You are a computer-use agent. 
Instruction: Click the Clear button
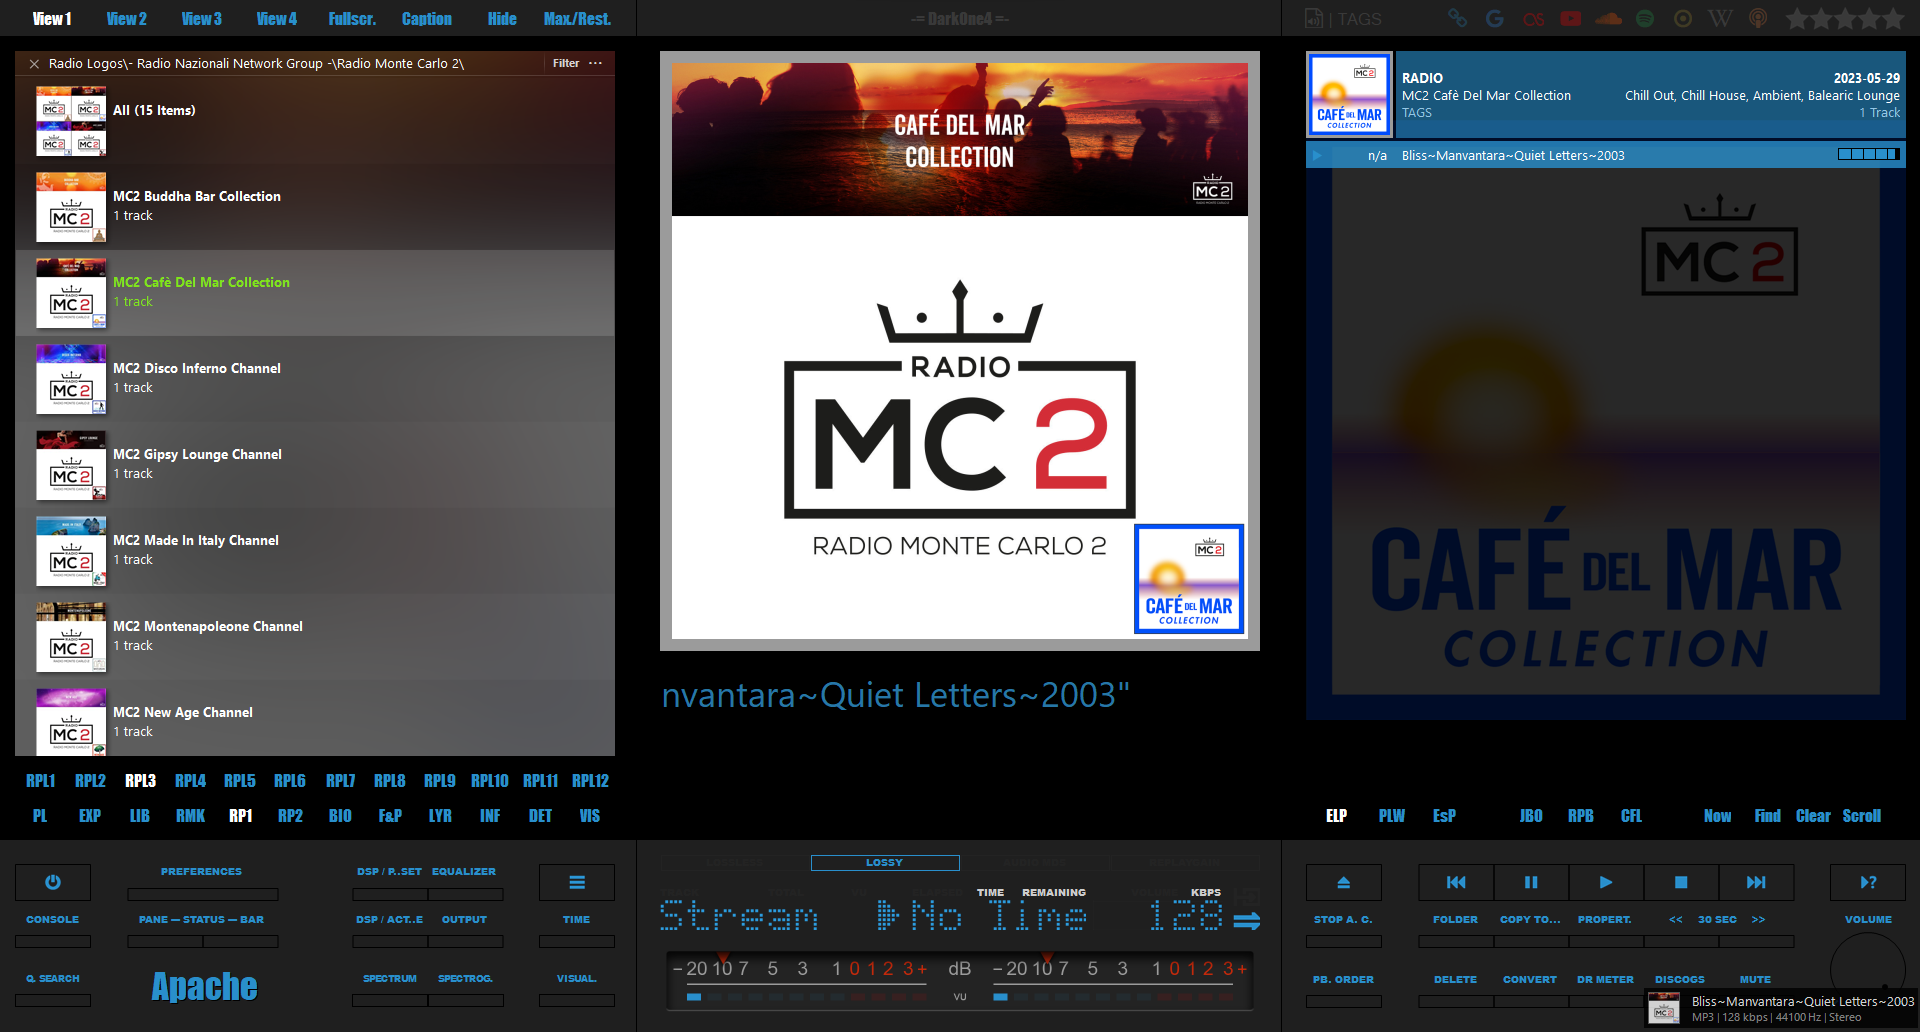[x=1813, y=816]
